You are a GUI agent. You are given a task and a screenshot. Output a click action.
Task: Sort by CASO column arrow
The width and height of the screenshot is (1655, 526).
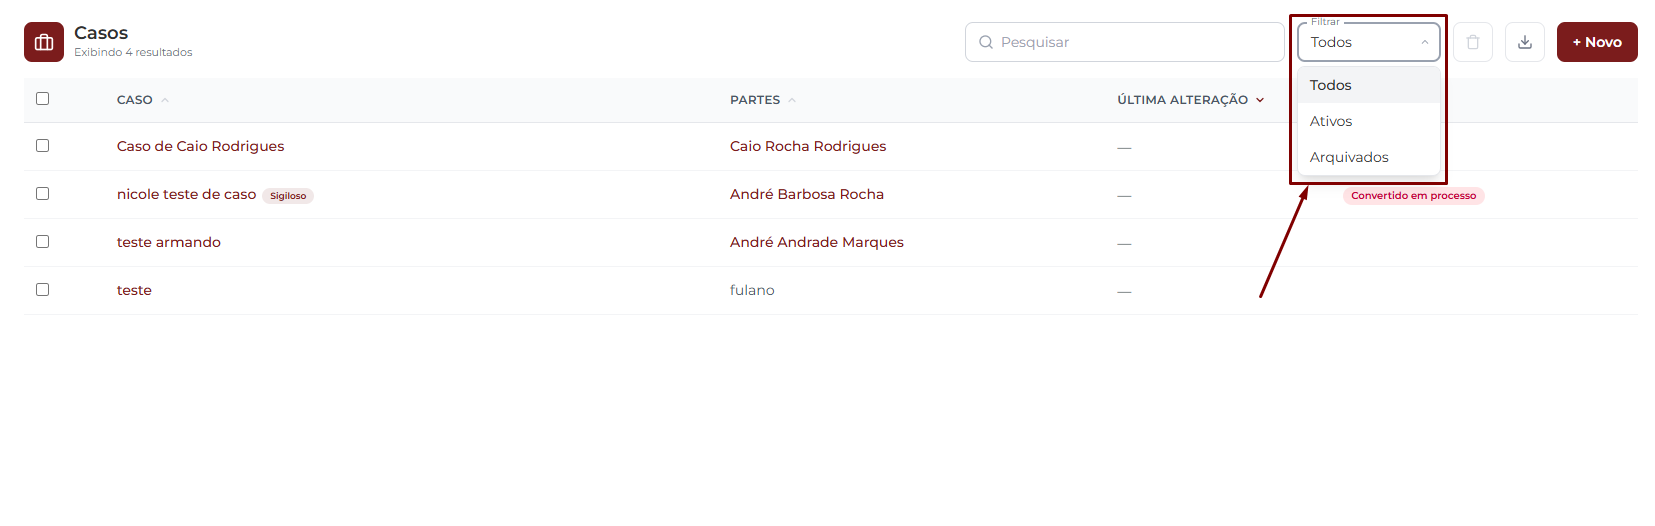165,100
